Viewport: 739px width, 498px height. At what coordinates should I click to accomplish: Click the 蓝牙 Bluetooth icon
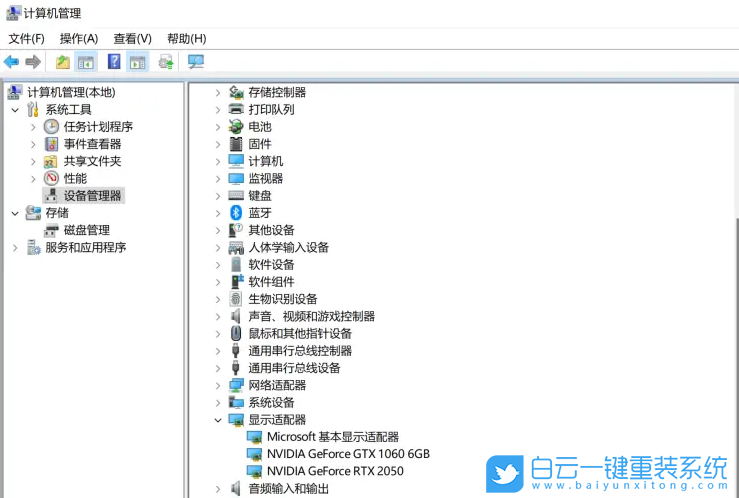click(236, 213)
